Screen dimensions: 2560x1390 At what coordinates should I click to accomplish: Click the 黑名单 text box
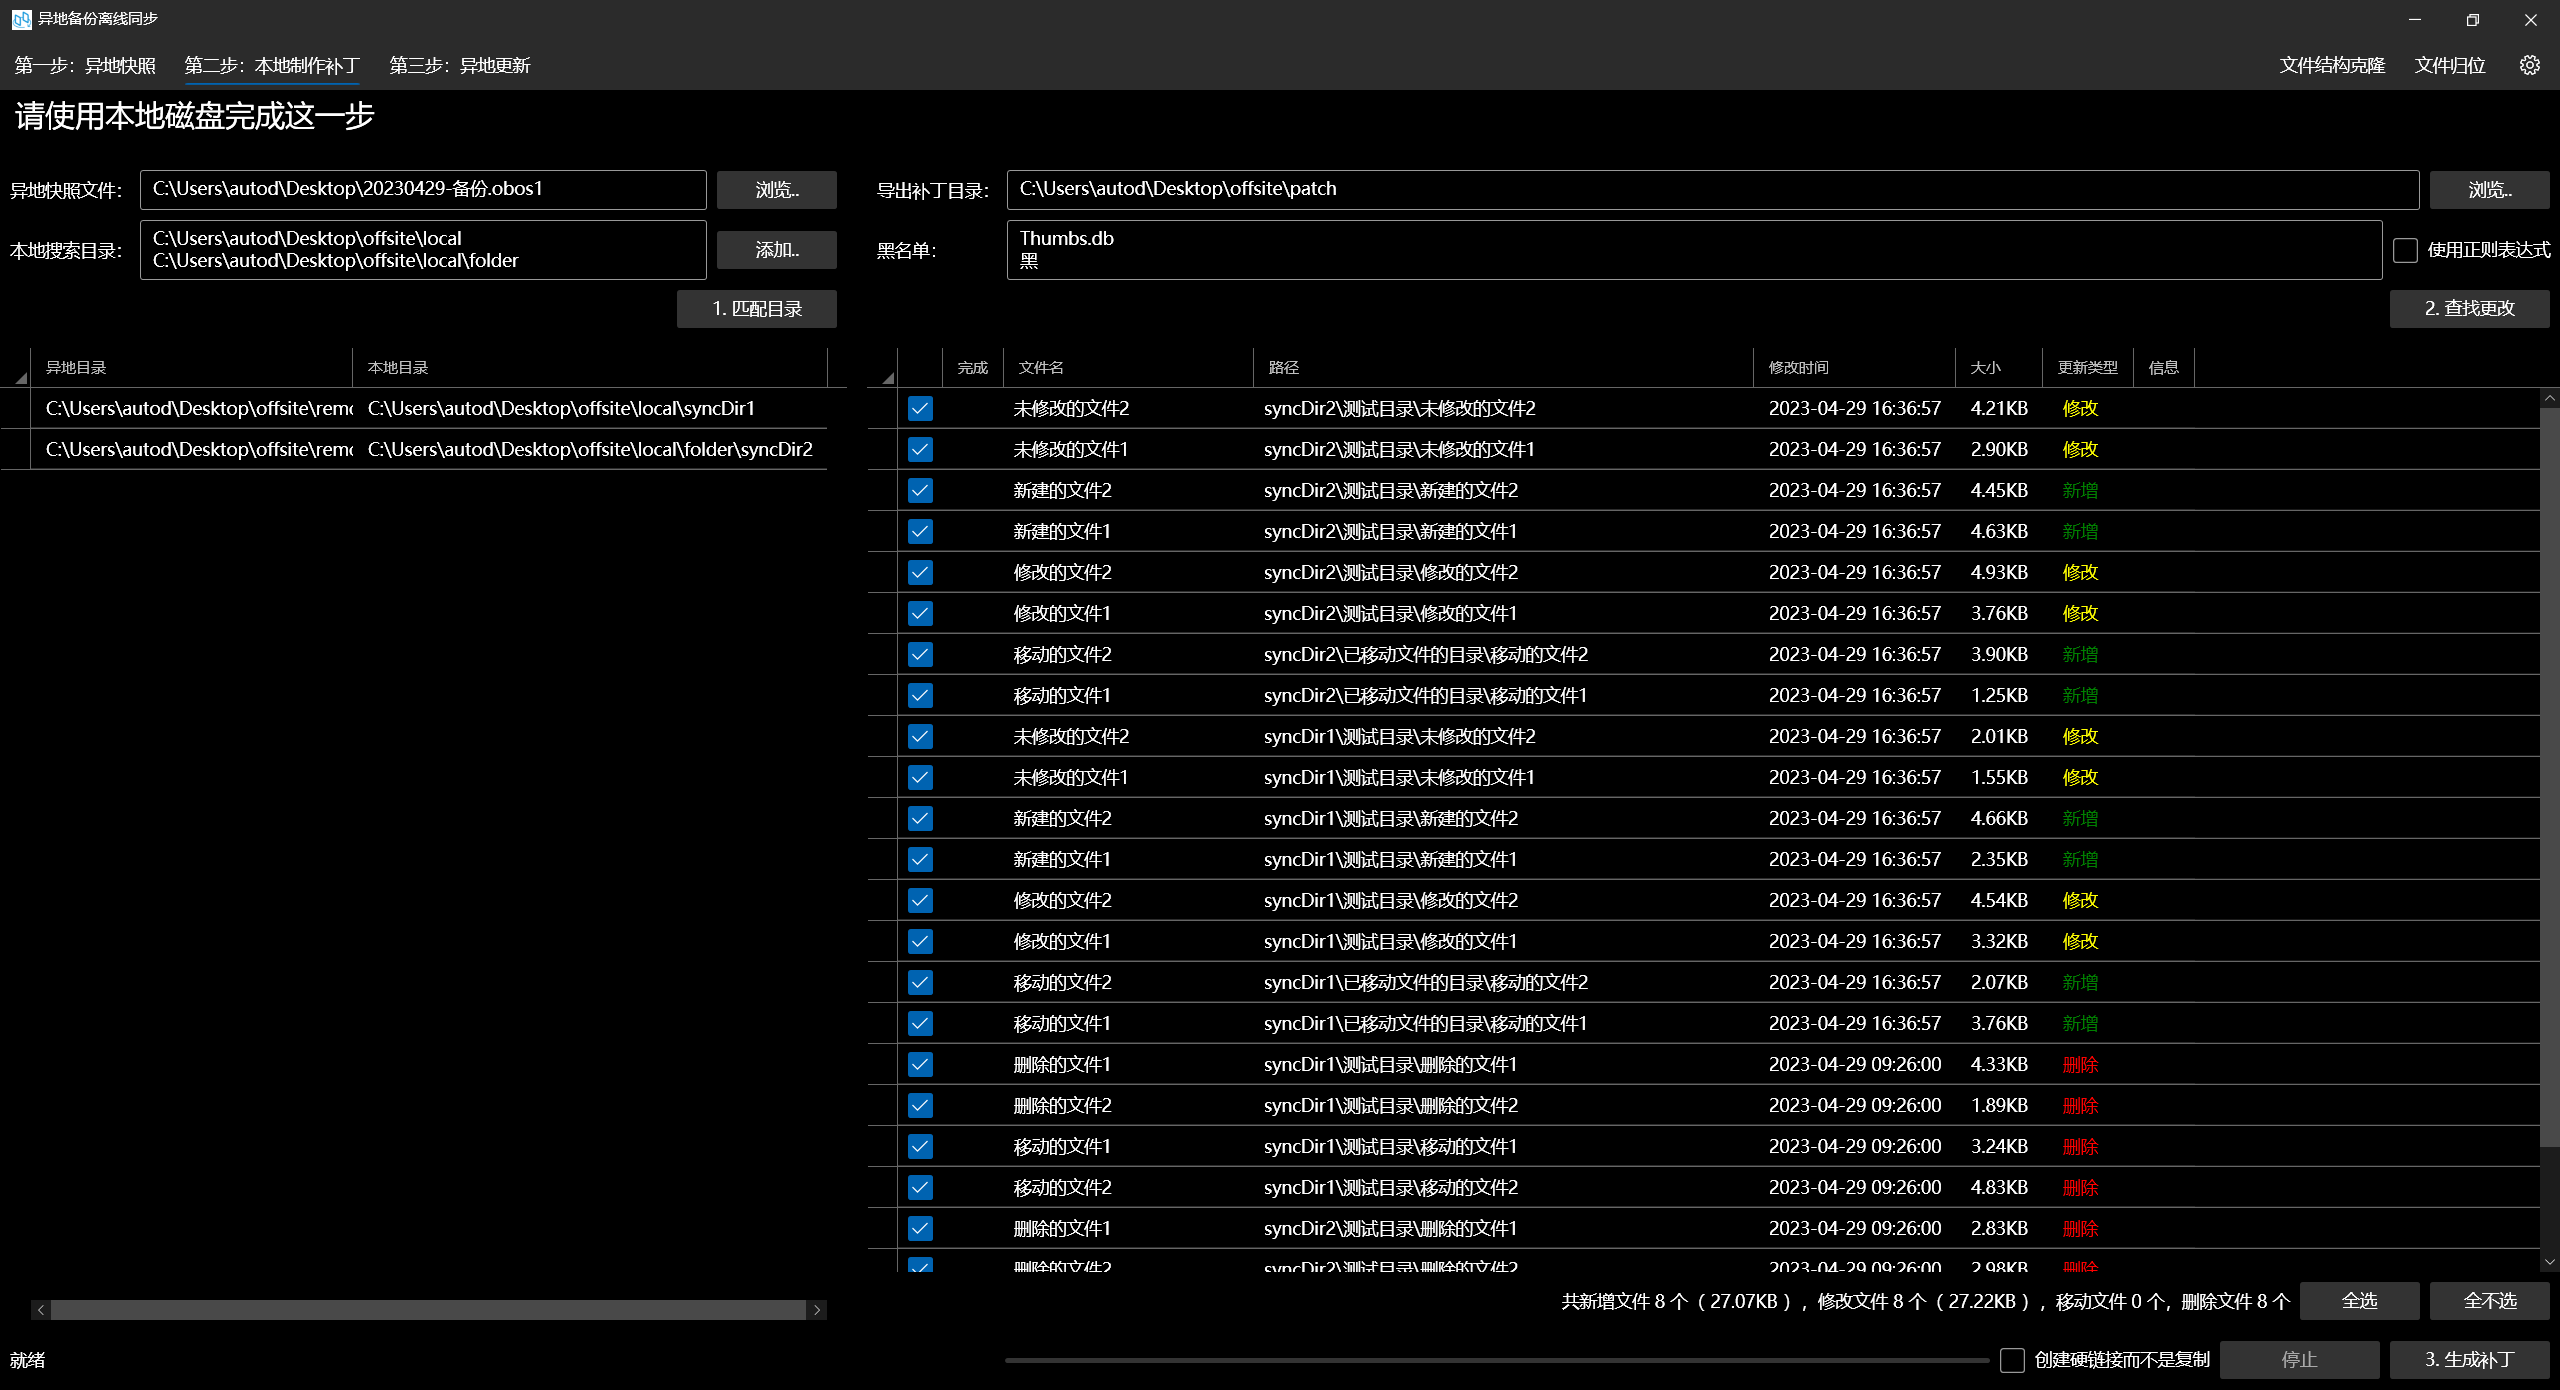(x=1695, y=250)
